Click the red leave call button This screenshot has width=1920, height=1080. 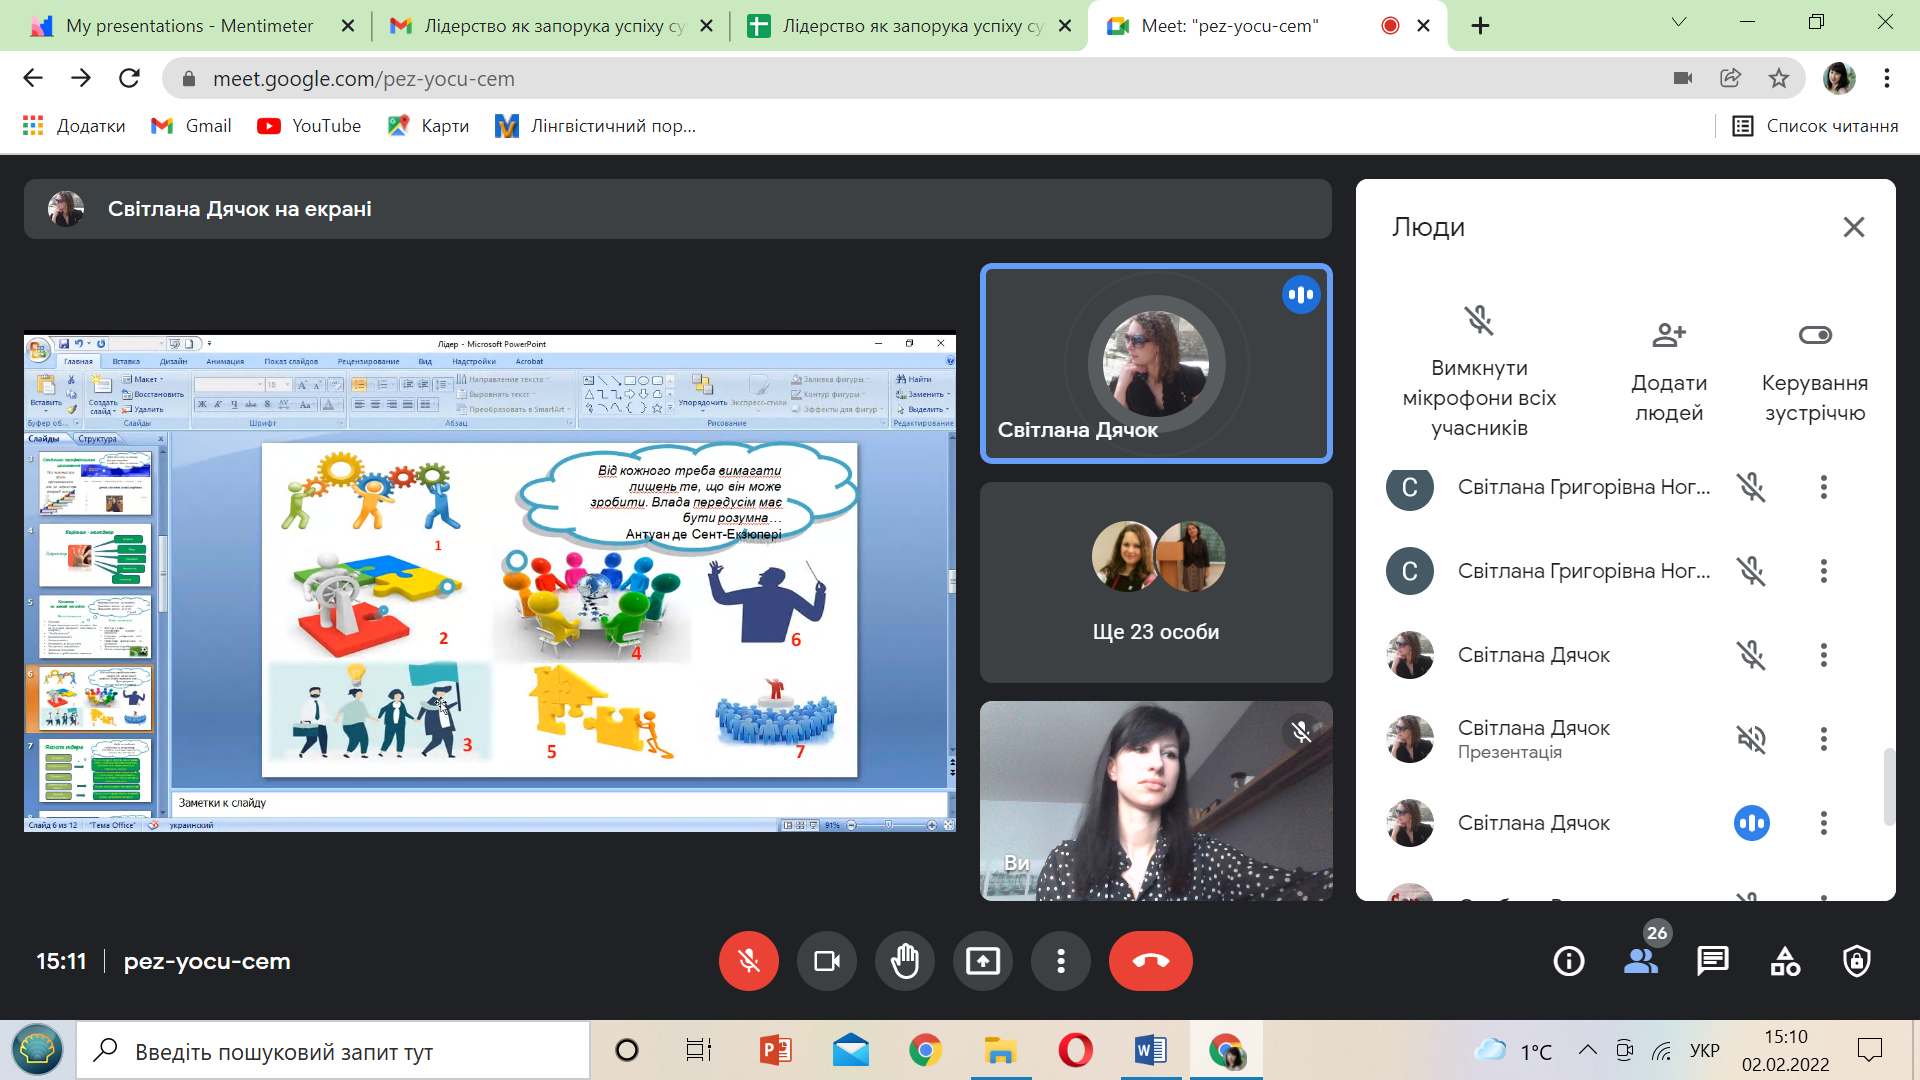(x=1150, y=961)
